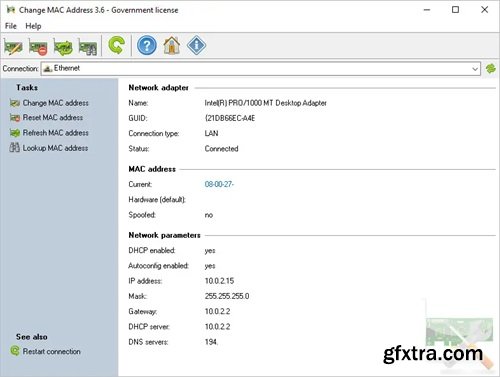Expand the Connection Ethernet dropdown
Viewport: 500px width, 377px height.
pos(475,69)
